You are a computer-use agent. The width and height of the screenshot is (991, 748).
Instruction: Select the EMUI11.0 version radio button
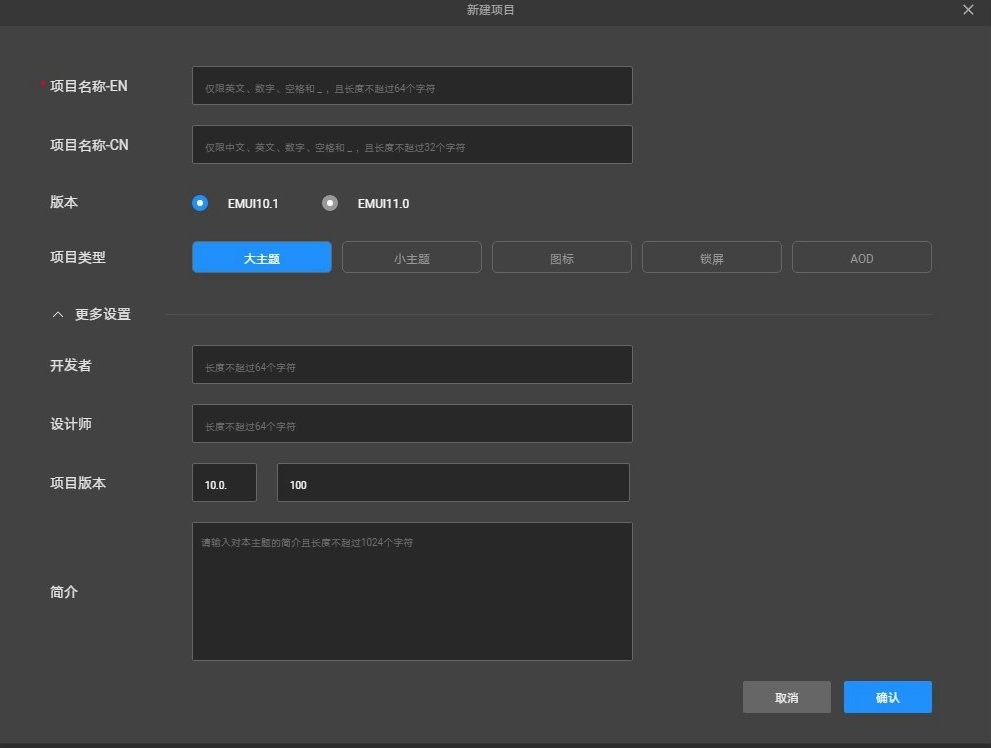(330, 203)
